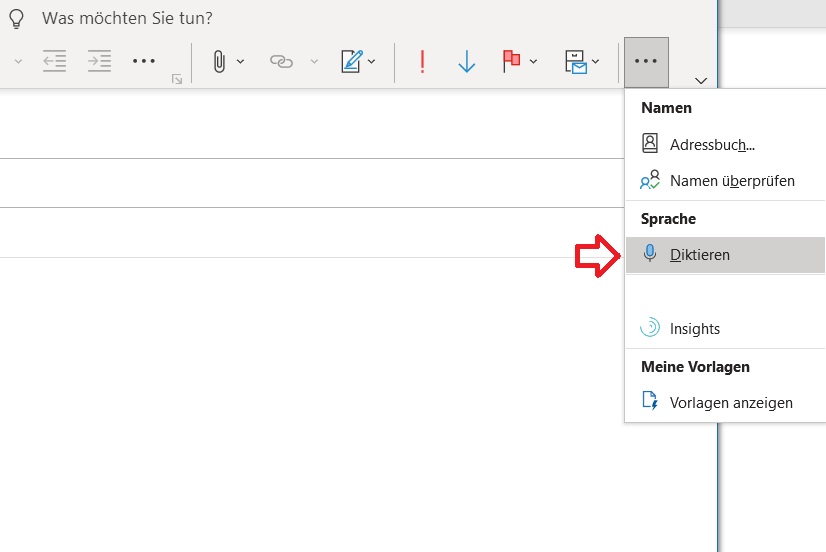Image resolution: width=826 pixels, height=552 pixels.
Task: Set low importance with blue down arrow
Action: pos(466,62)
